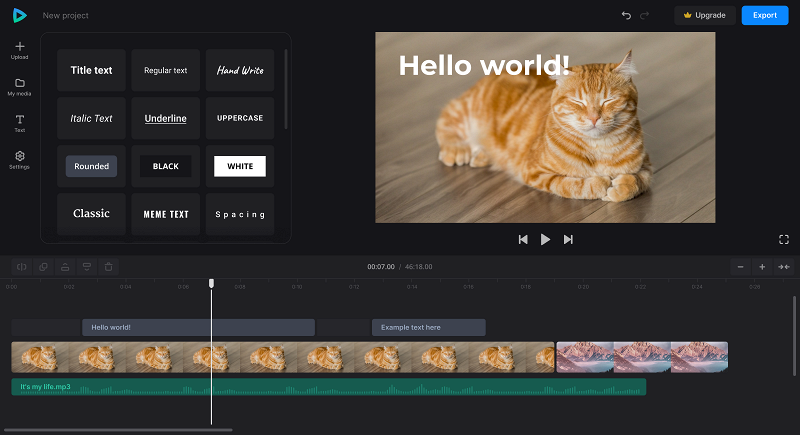Click the app logo icon
The image size is (800, 435).
19,15
